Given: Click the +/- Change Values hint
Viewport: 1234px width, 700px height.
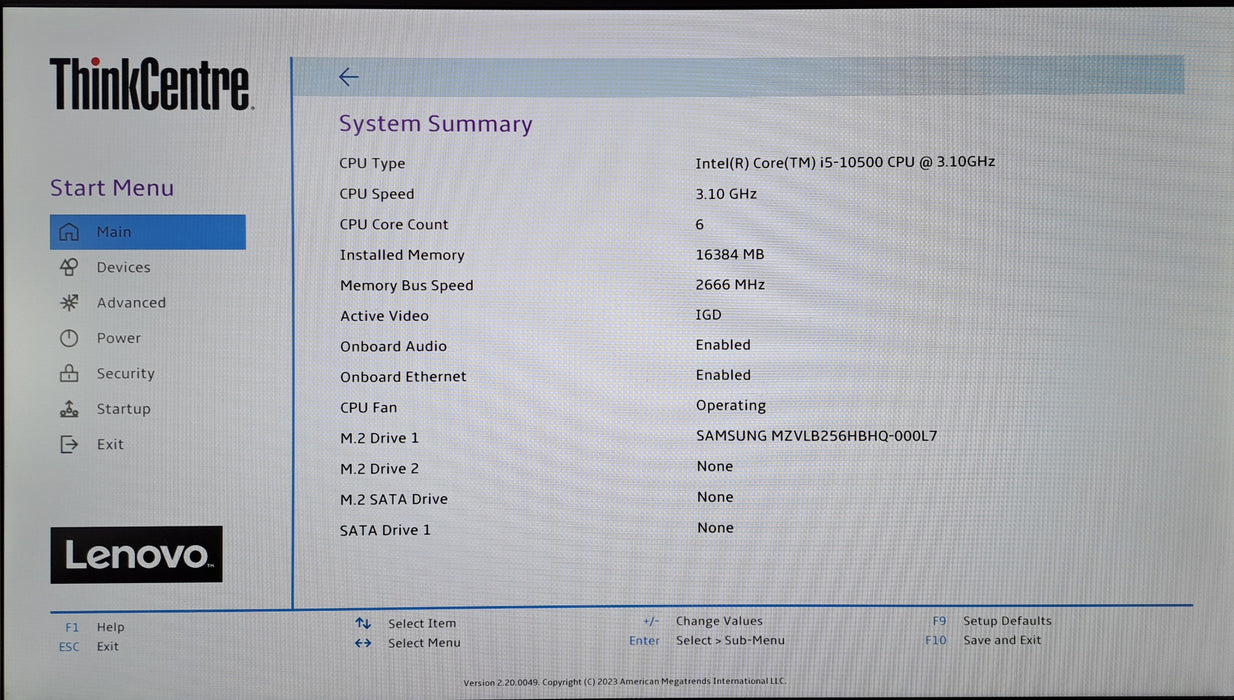Looking at the screenshot, I should pyautogui.click(x=702, y=621).
